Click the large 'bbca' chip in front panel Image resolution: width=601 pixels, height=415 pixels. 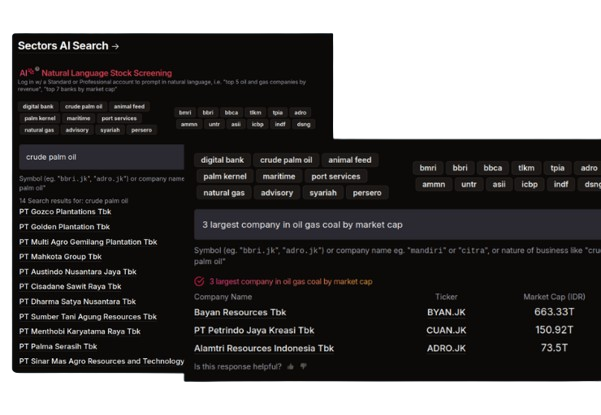(493, 168)
